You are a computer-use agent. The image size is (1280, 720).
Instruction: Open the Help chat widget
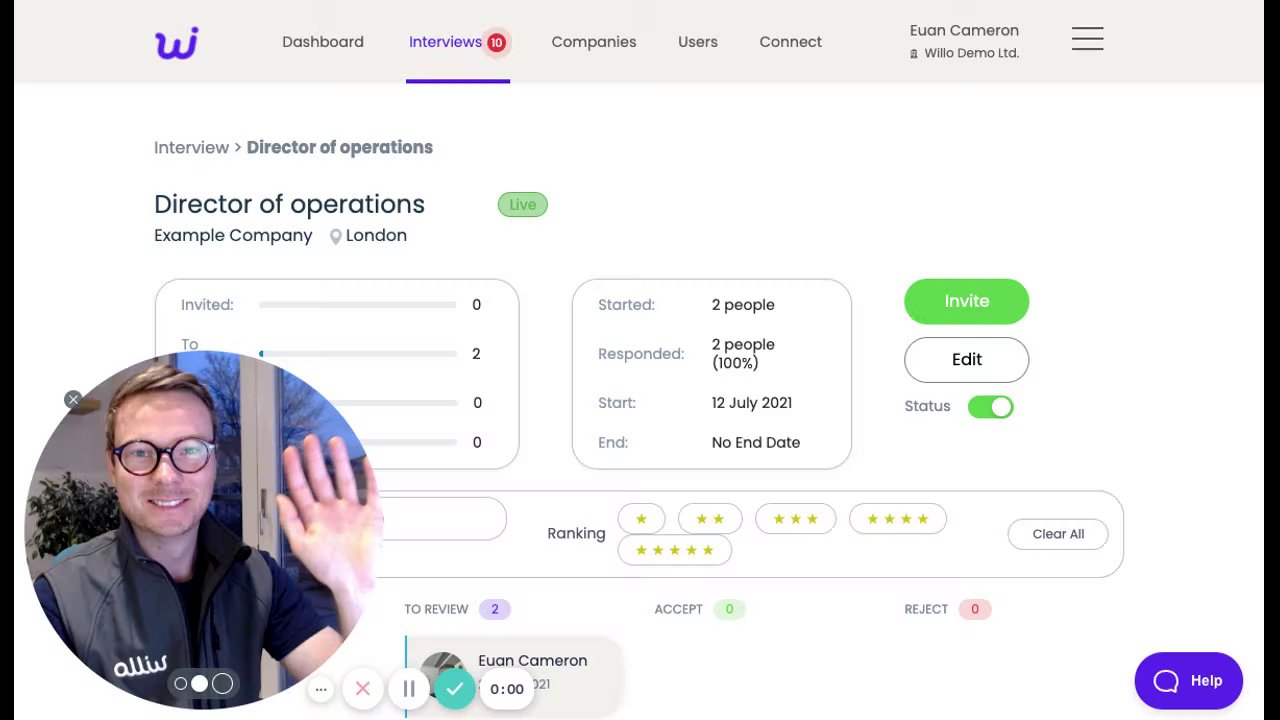click(1188, 681)
